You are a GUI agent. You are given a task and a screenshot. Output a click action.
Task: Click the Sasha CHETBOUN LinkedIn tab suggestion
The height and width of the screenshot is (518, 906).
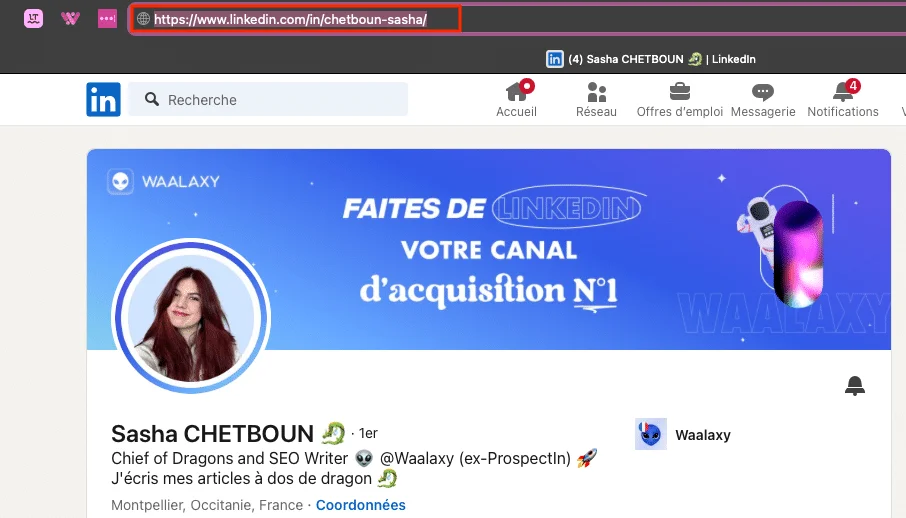tap(651, 59)
